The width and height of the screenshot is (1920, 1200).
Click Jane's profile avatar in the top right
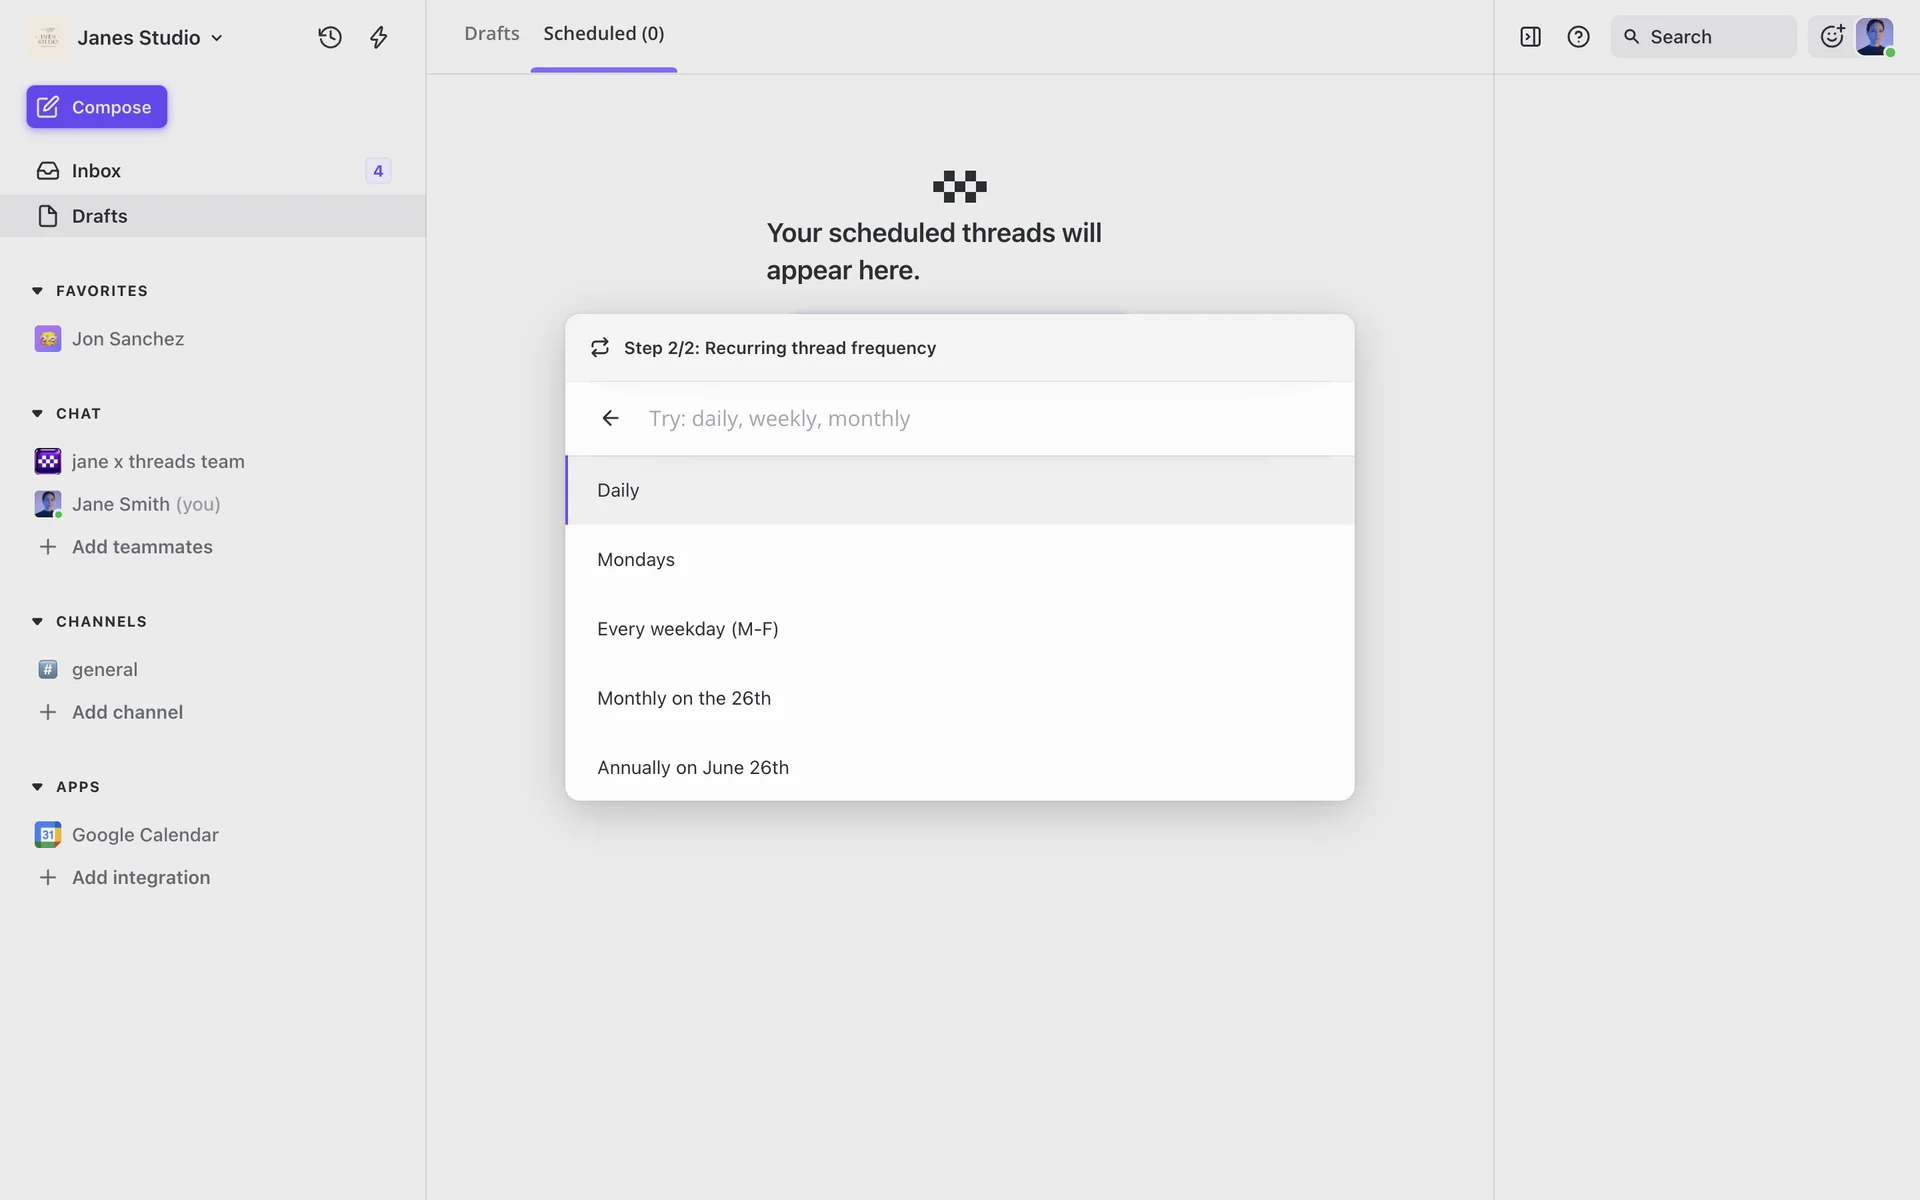1874,37
